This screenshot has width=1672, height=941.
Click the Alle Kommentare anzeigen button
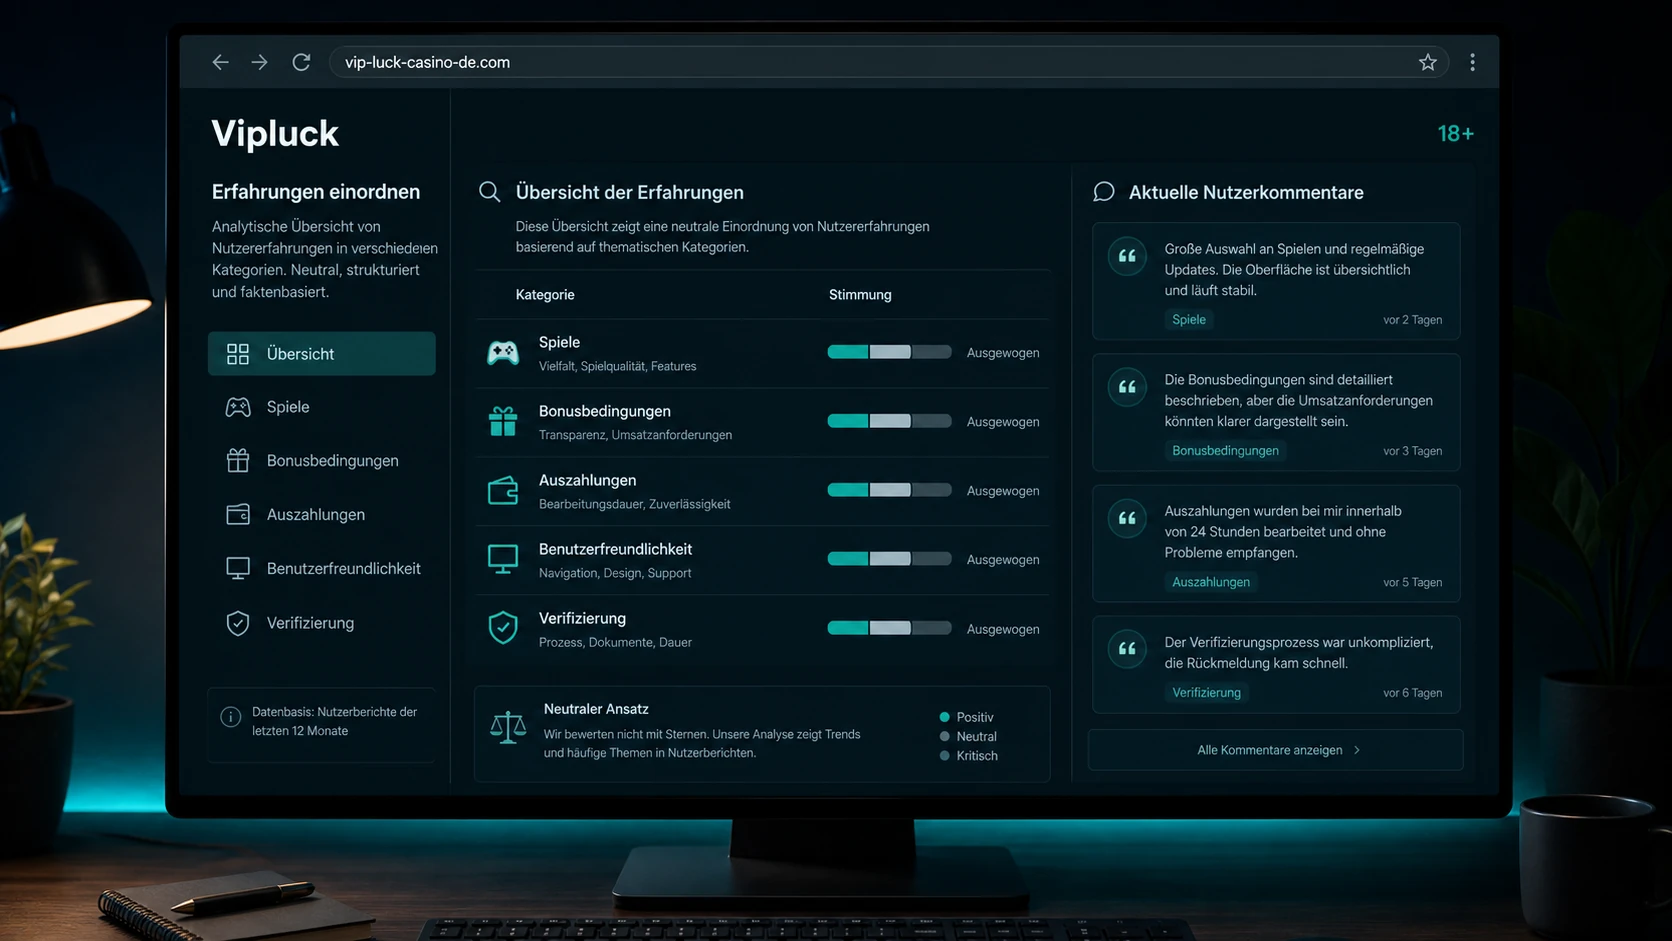pyautogui.click(x=1276, y=750)
